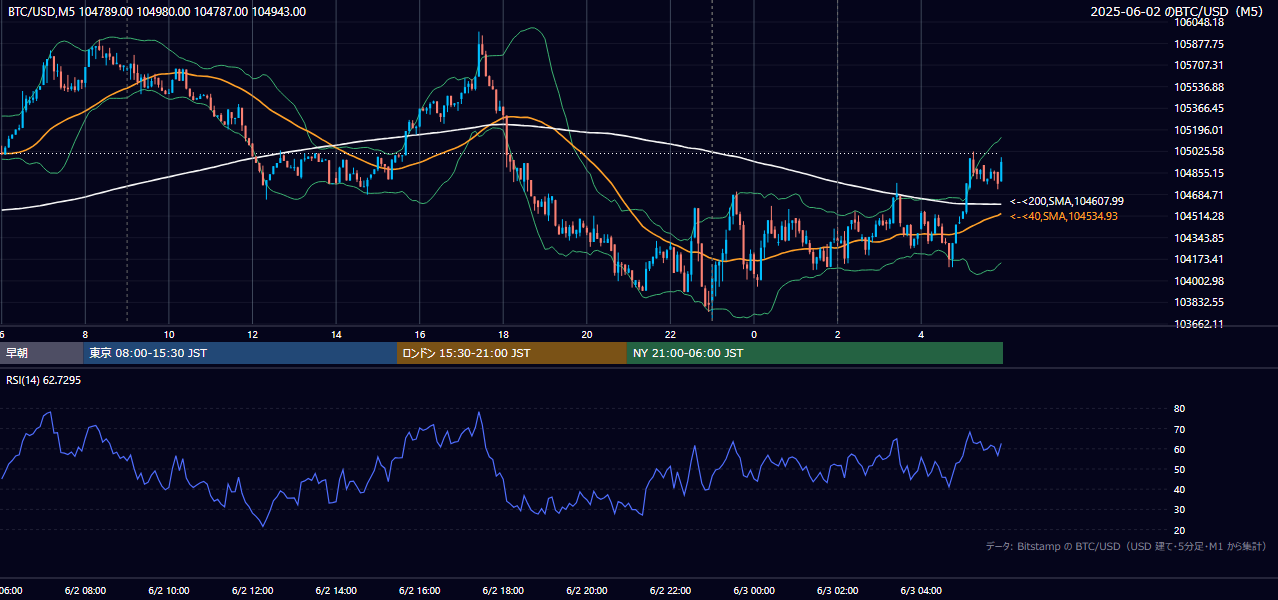This screenshot has width=1278, height=600.
Task: Click price axis value 103662.11
Action: [1200, 324]
